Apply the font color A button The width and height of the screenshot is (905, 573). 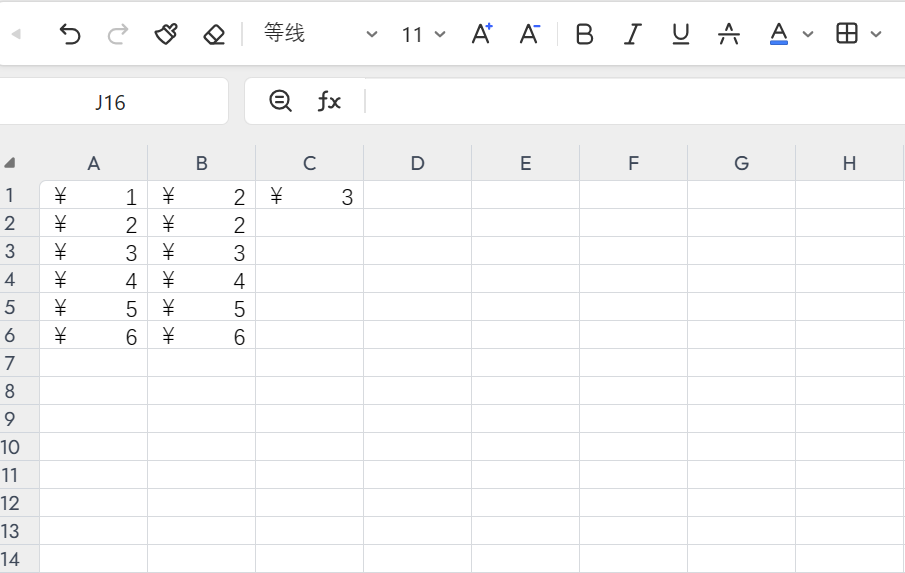[x=779, y=34]
